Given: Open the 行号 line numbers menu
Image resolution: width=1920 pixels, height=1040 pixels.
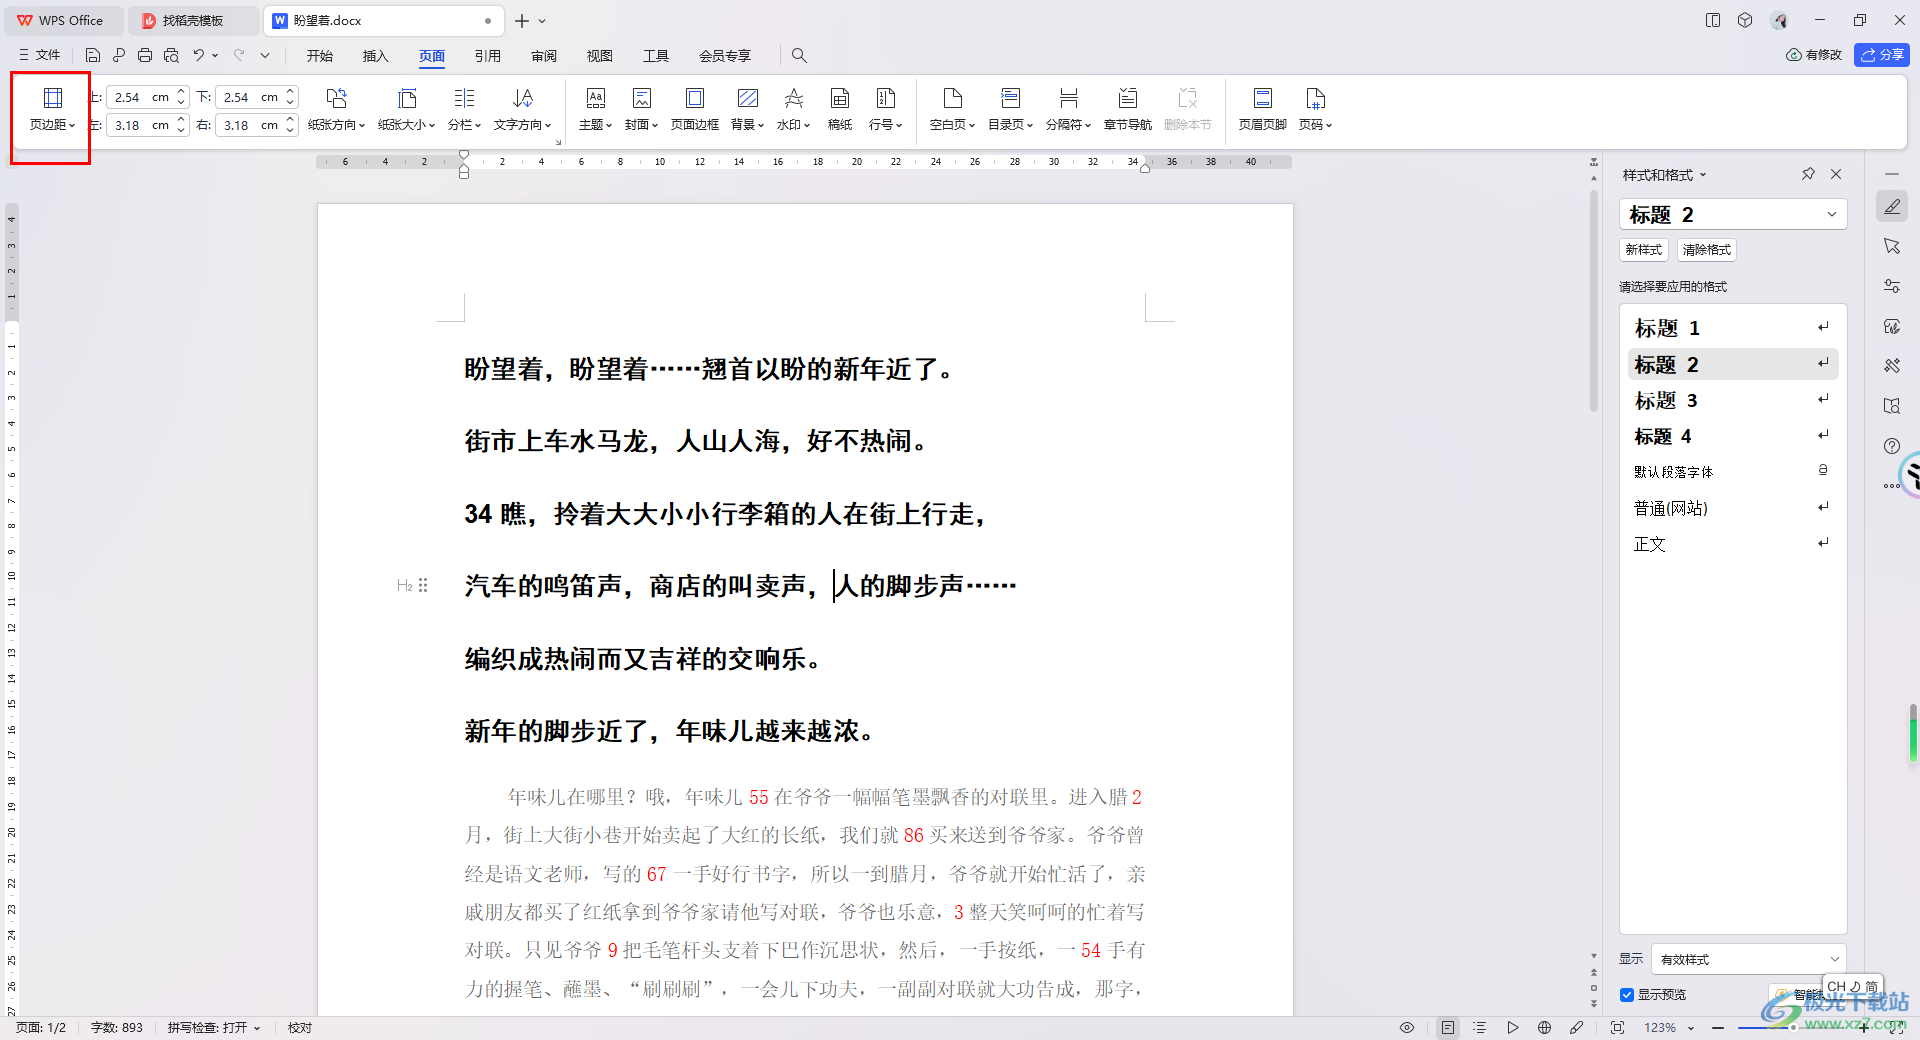Looking at the screenshot, I should point(885,110).
